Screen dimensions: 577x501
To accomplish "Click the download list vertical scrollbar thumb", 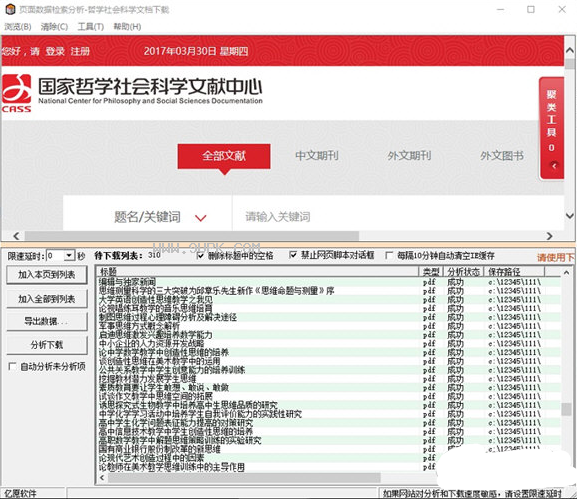I will (x=566, y=409).
